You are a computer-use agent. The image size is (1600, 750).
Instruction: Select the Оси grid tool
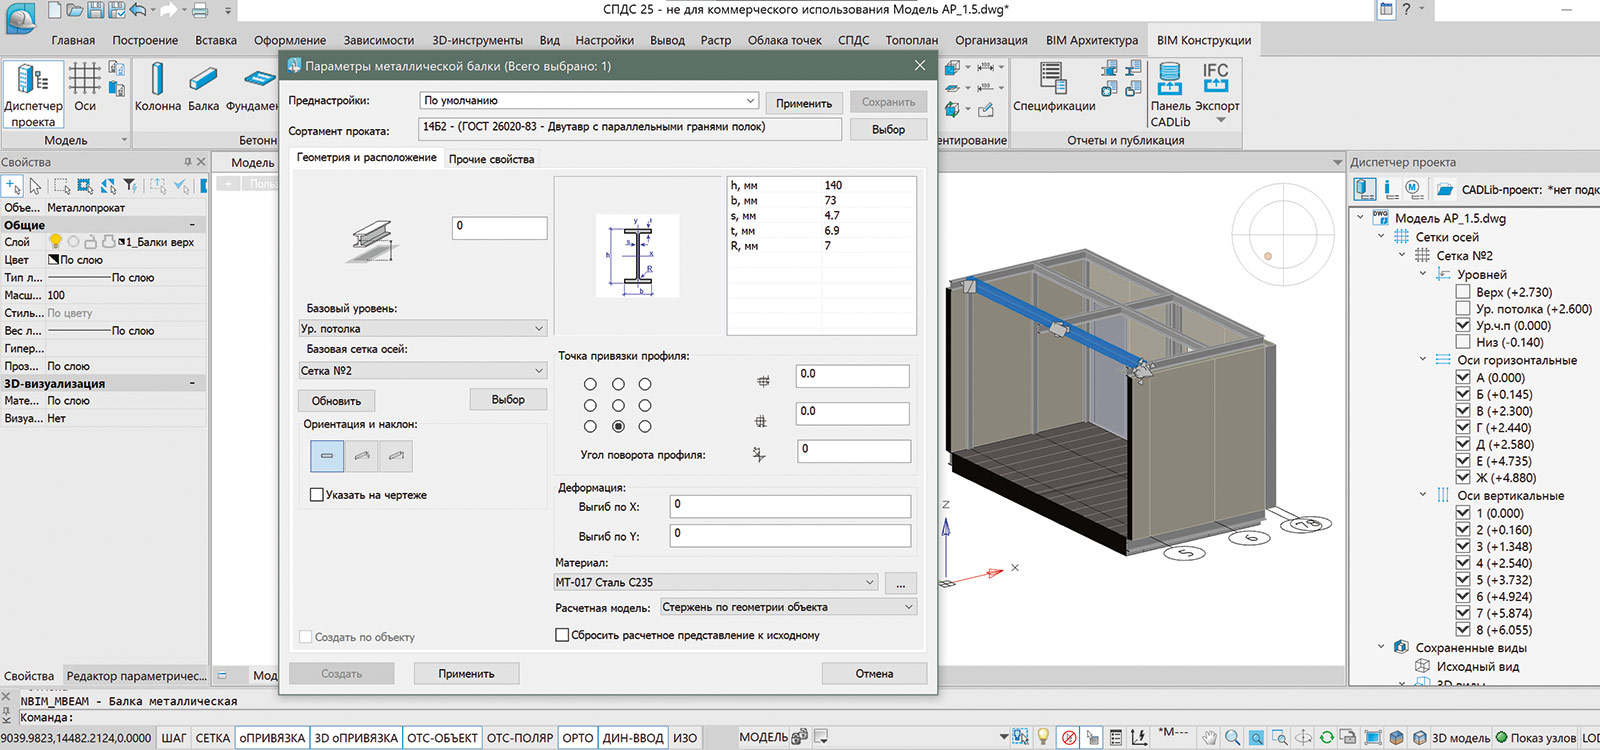[85, 88]
